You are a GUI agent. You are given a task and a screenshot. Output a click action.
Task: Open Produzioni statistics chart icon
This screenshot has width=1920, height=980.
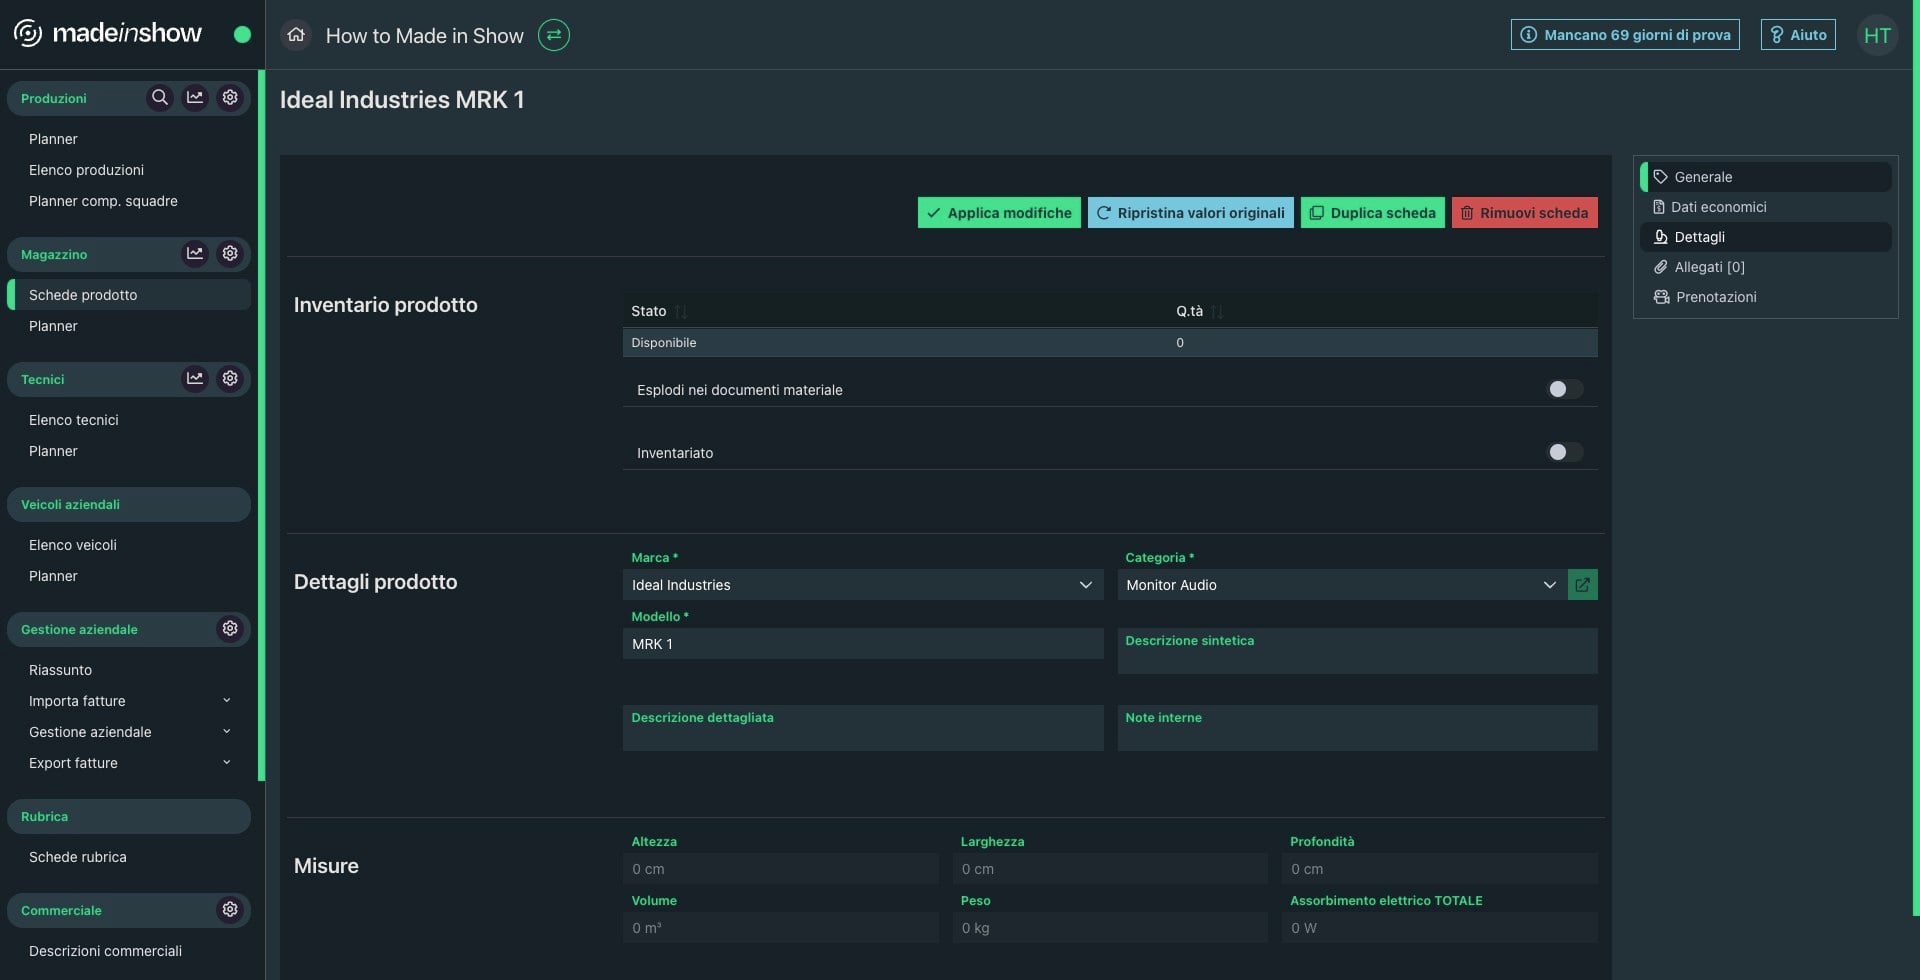(x=195, y=97)
